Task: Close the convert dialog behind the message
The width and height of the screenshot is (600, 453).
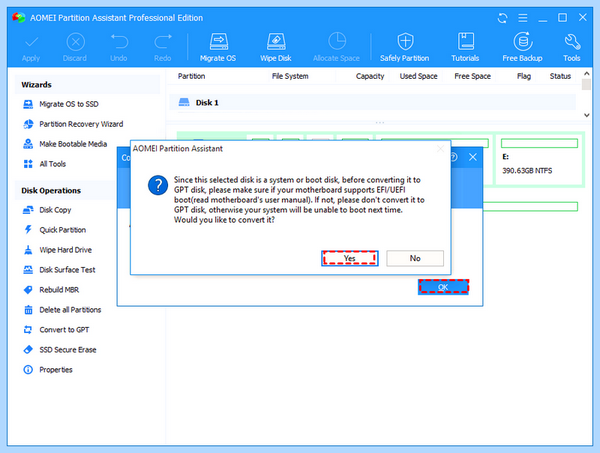Action: click(473, 157)
